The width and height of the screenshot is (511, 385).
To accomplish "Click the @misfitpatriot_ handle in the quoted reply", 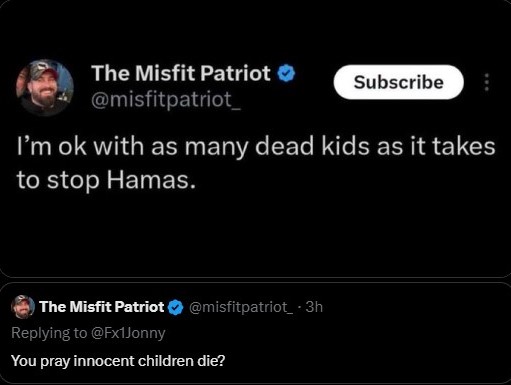I will pos(241,307).
